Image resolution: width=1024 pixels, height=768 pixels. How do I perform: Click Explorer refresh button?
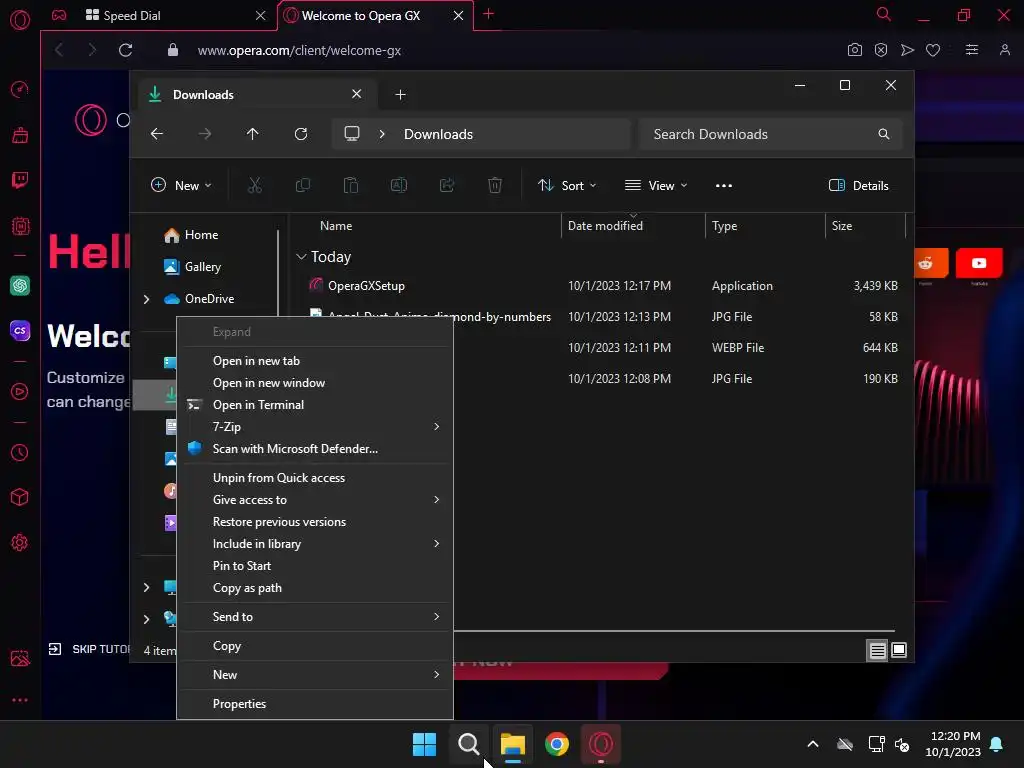[x=300, y=134]
